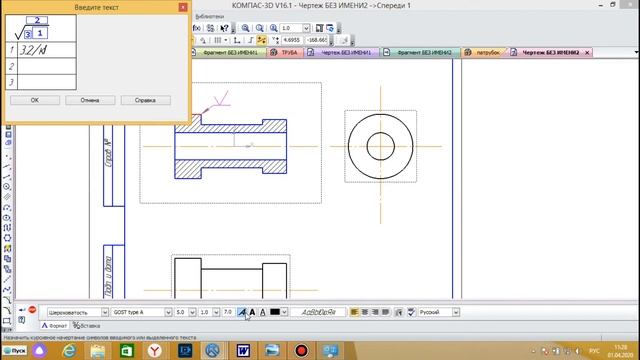Image resolution: width=640 pixels, height=360 pixels.
Task: Click the Create object arrow icon
Action: [22, 310]
